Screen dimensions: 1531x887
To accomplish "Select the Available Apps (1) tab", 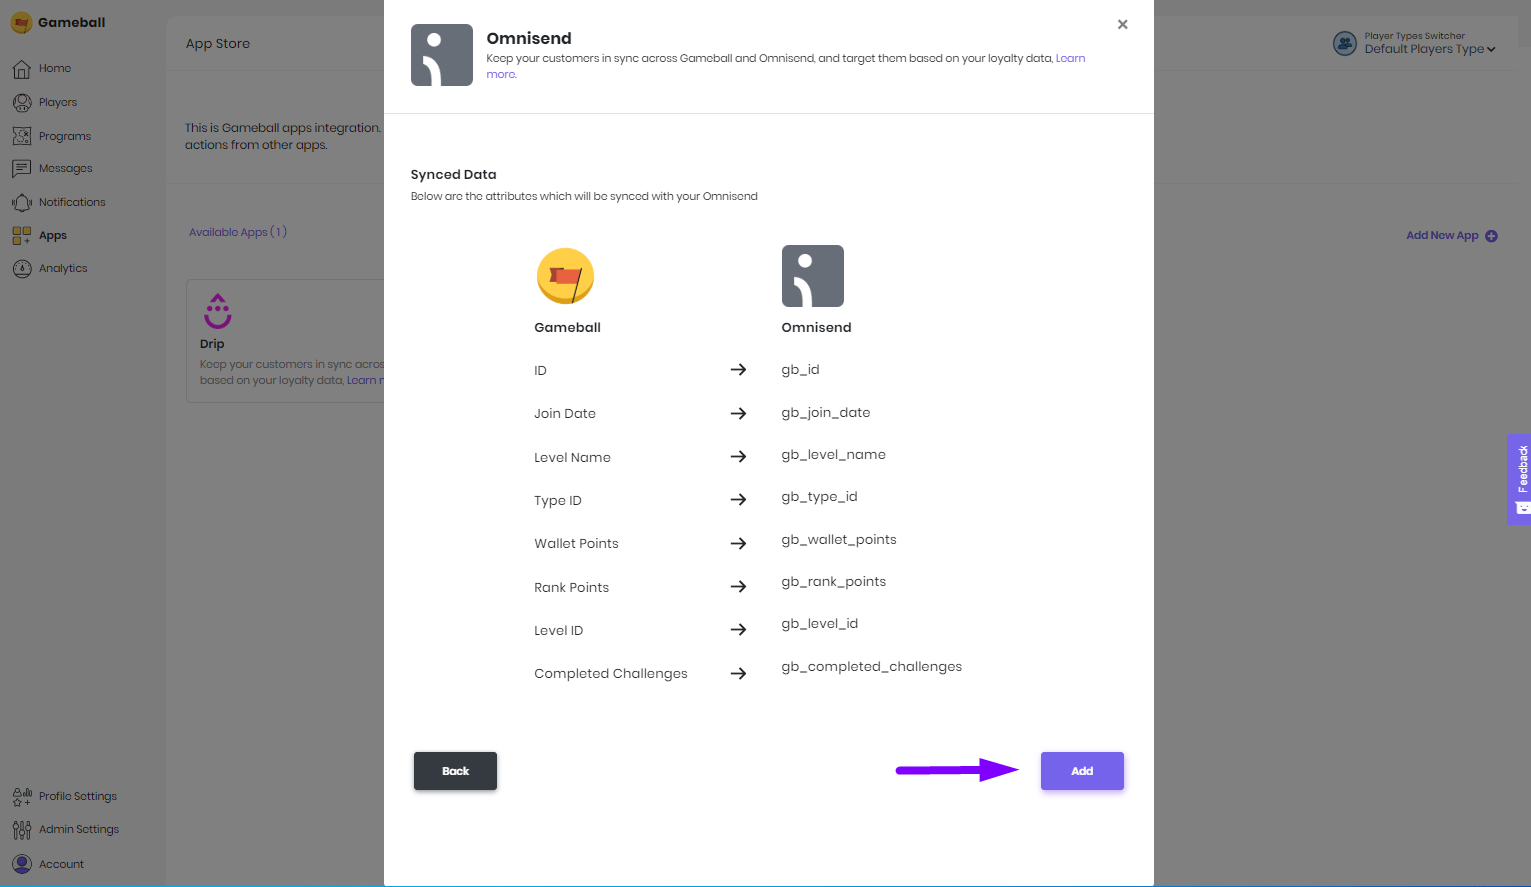I will point(238,232).
